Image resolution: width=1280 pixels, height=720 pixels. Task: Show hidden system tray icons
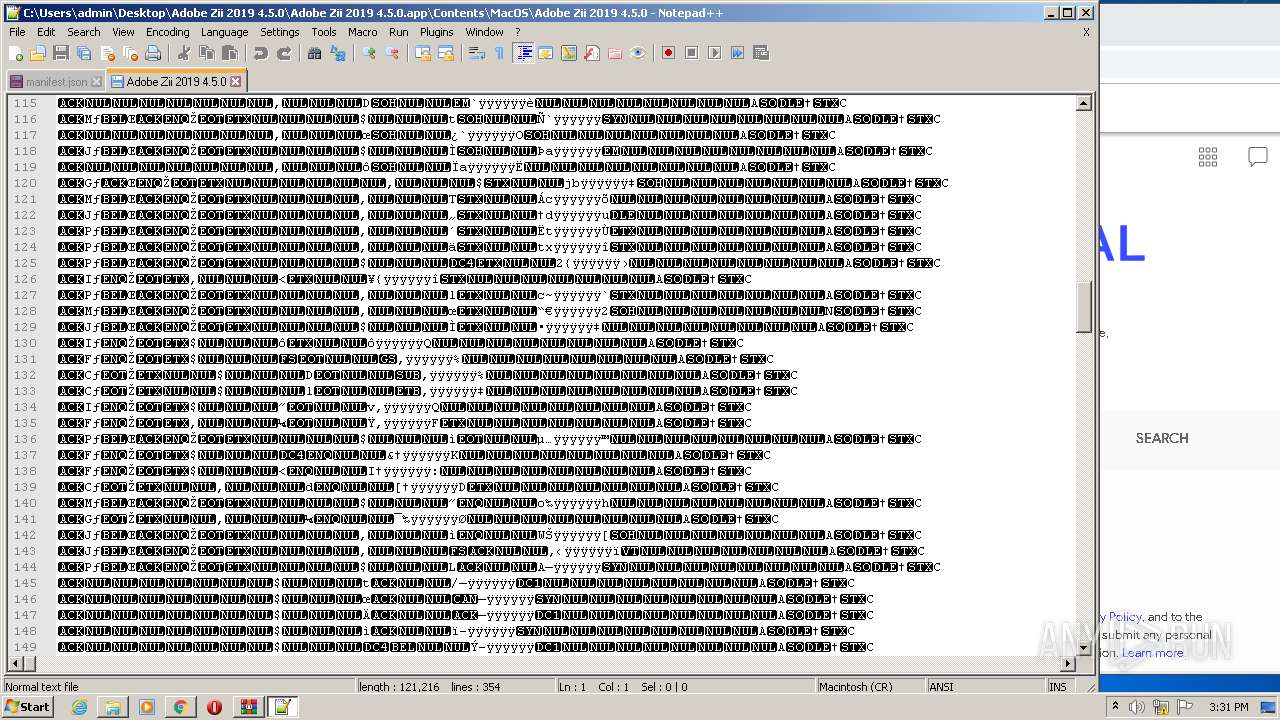point(1115,707)
